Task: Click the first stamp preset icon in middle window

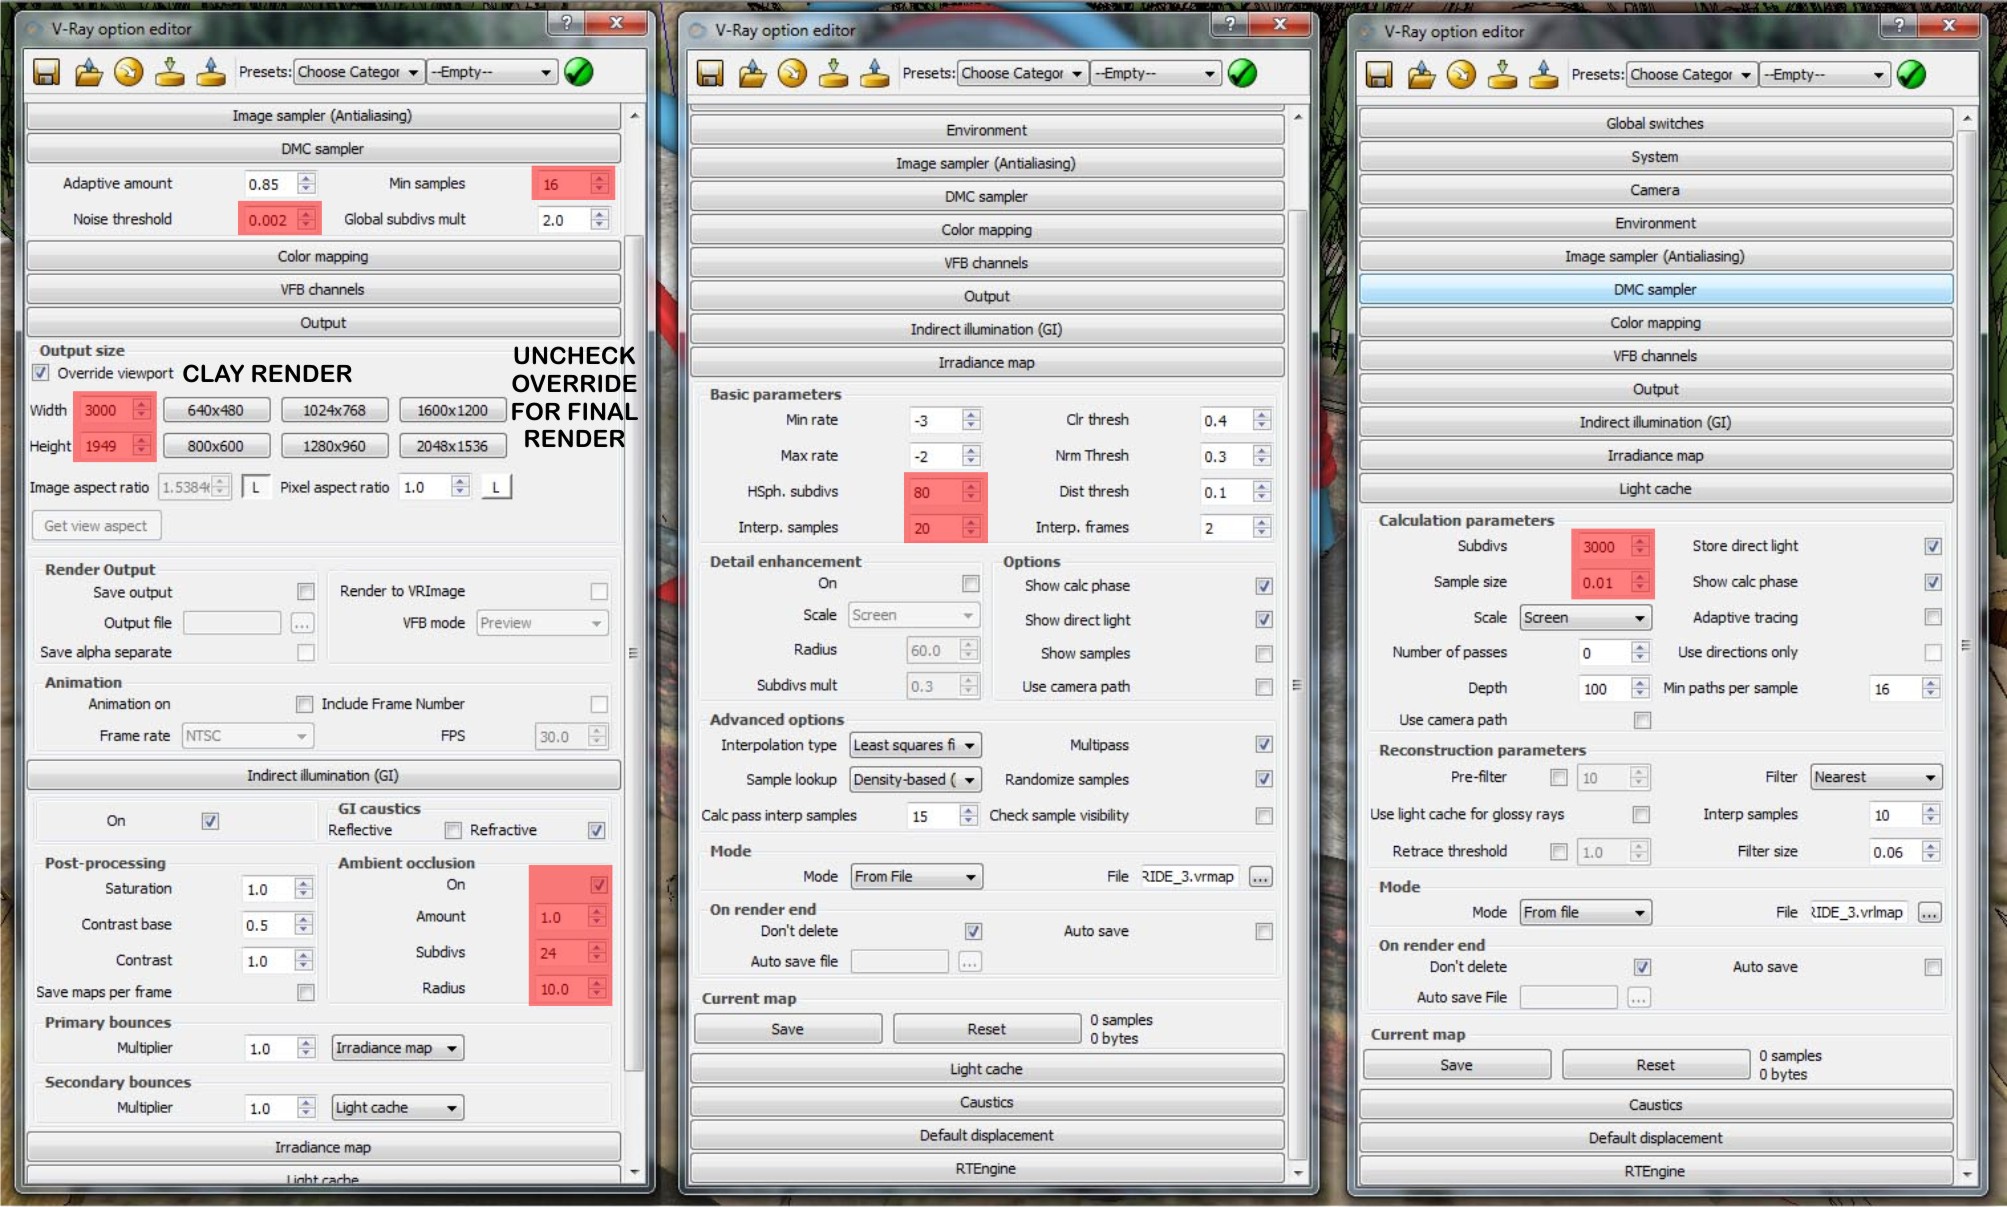Action: click(x=834, y=73)
